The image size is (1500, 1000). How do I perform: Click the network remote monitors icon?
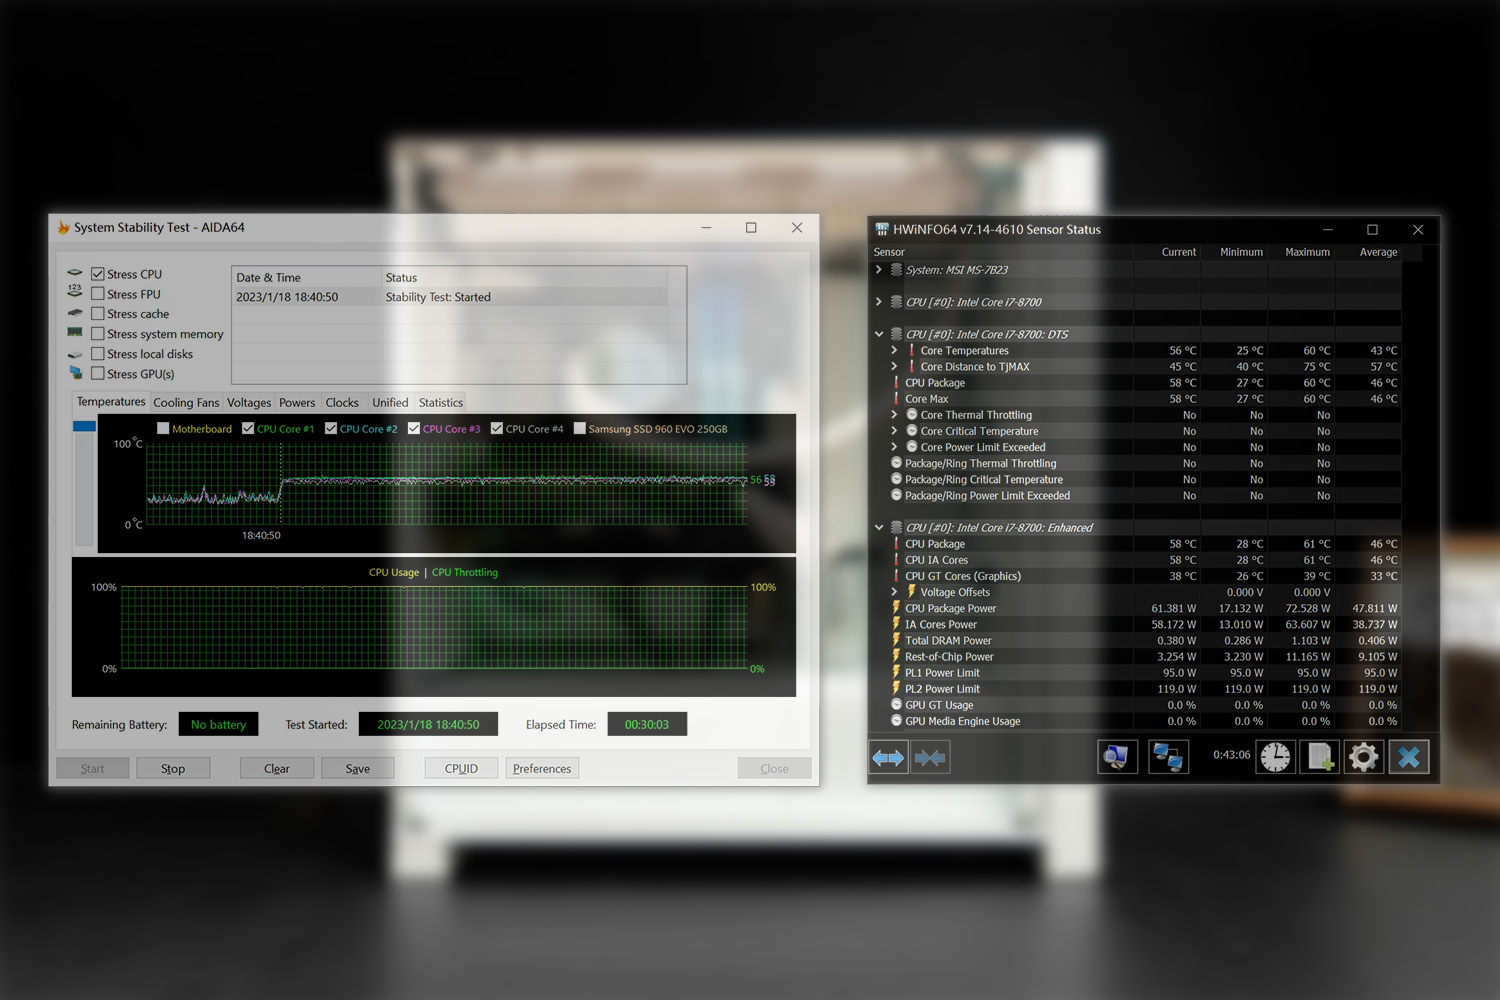[1168, 758]
